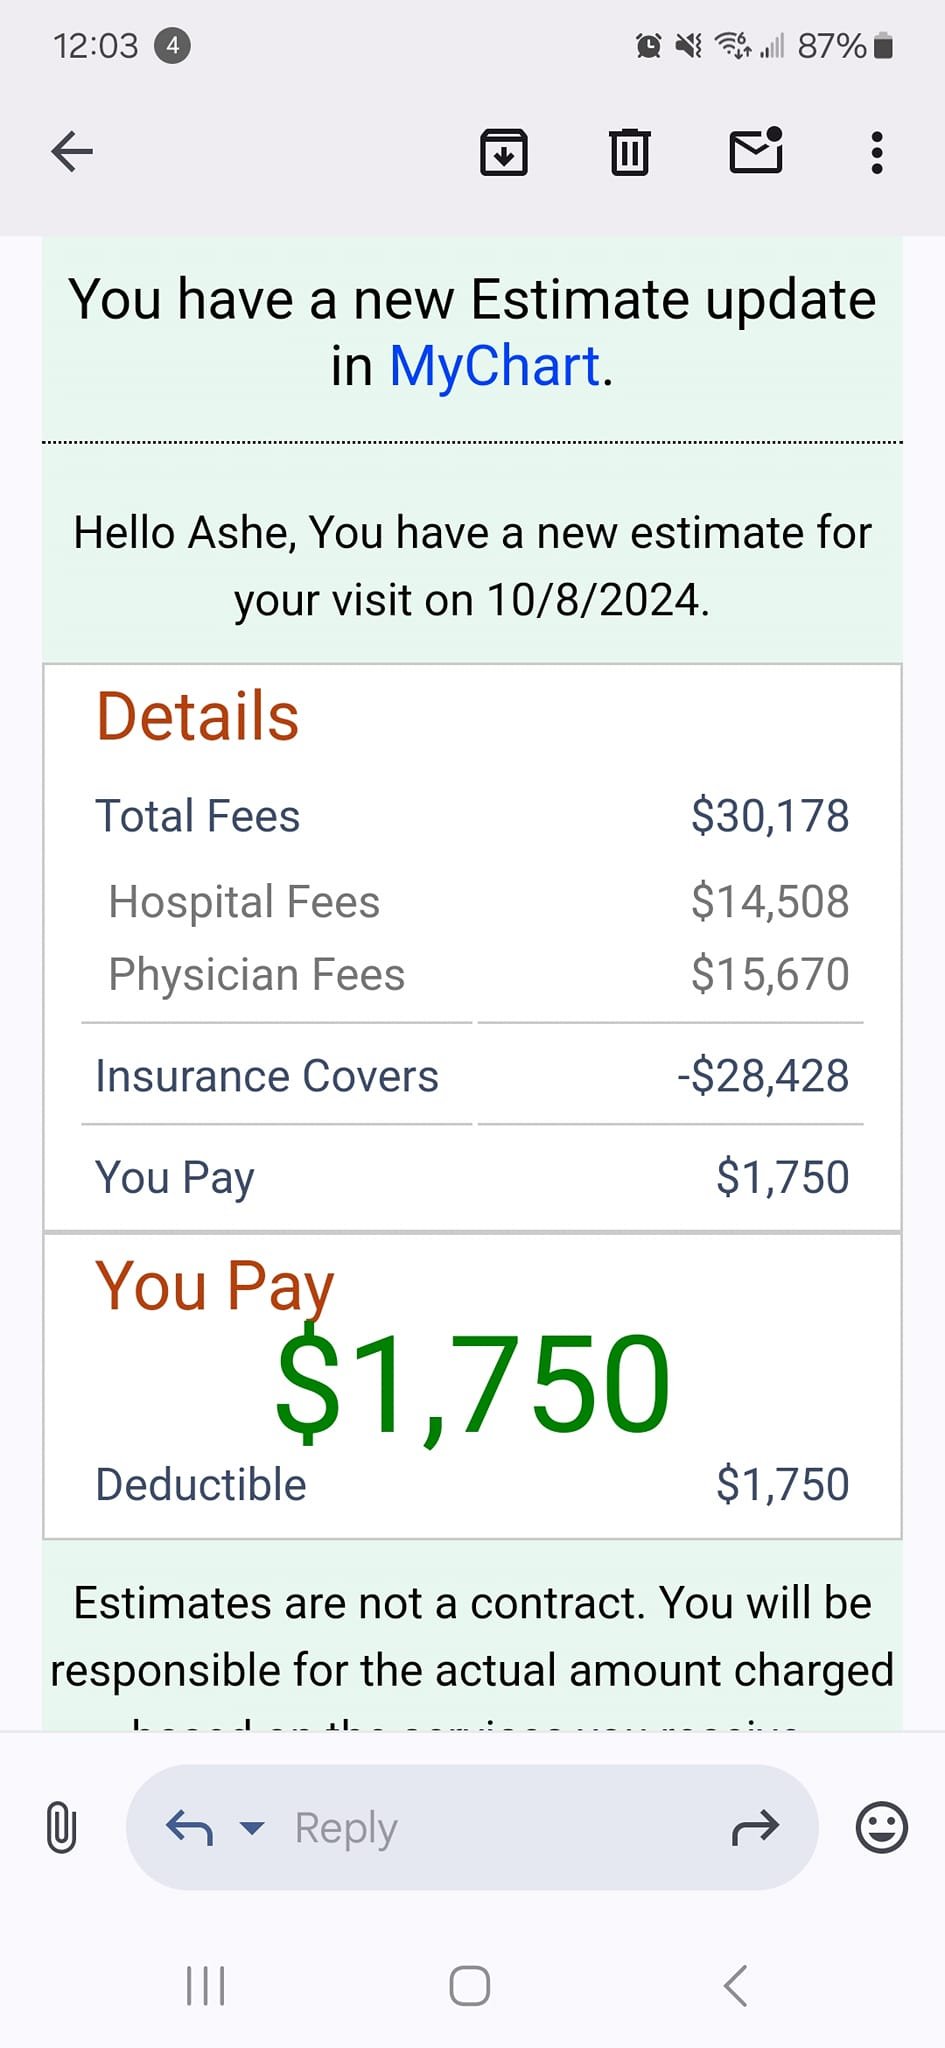The height and width of the screenshot is (2048, 945).
Task: Tap the forward arrow icon
Action: coord(755,1828)
